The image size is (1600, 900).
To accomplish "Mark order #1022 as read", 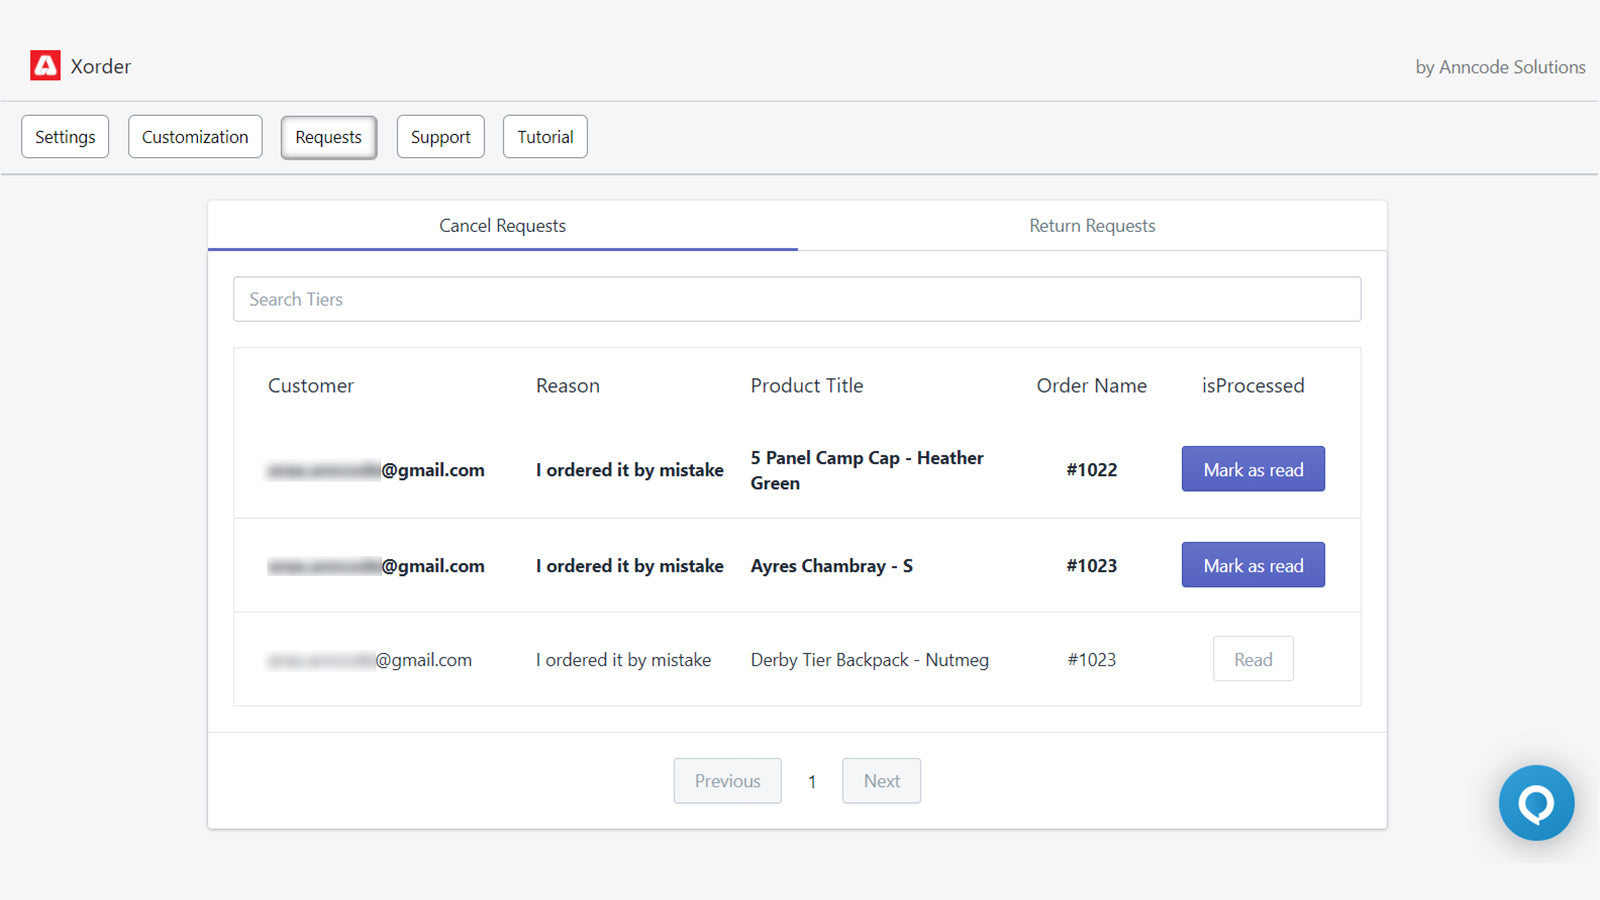I will [x=1253, y=468].
